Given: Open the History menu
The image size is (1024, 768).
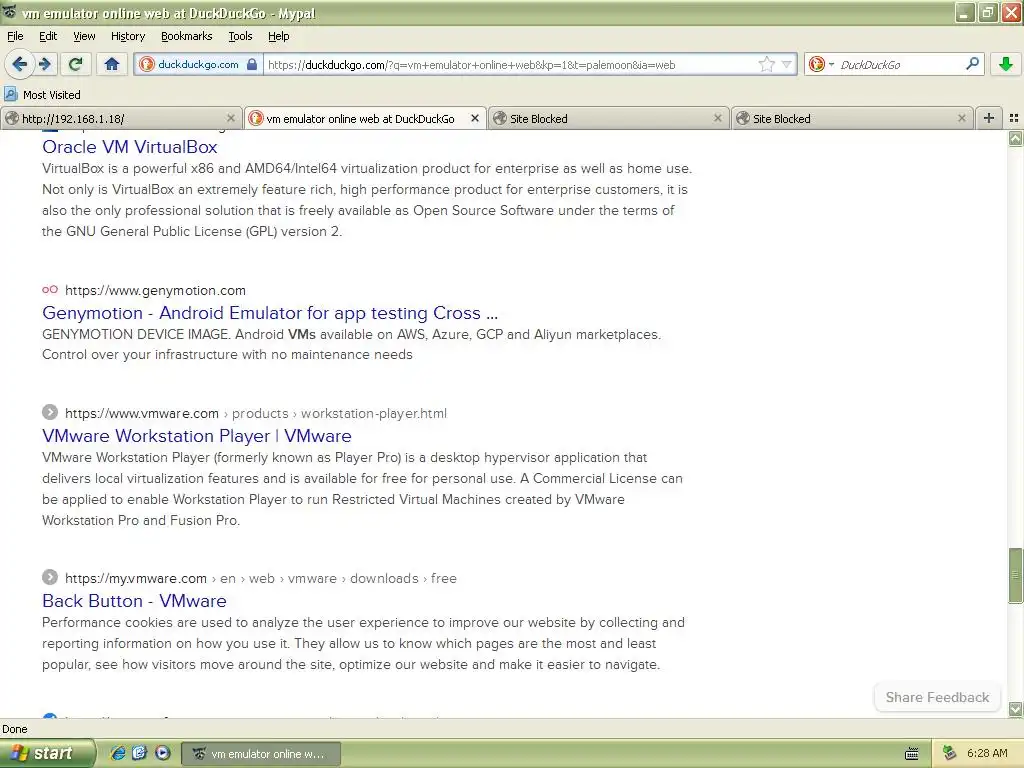Looking at the screenshot, I should tap(127, 36).
